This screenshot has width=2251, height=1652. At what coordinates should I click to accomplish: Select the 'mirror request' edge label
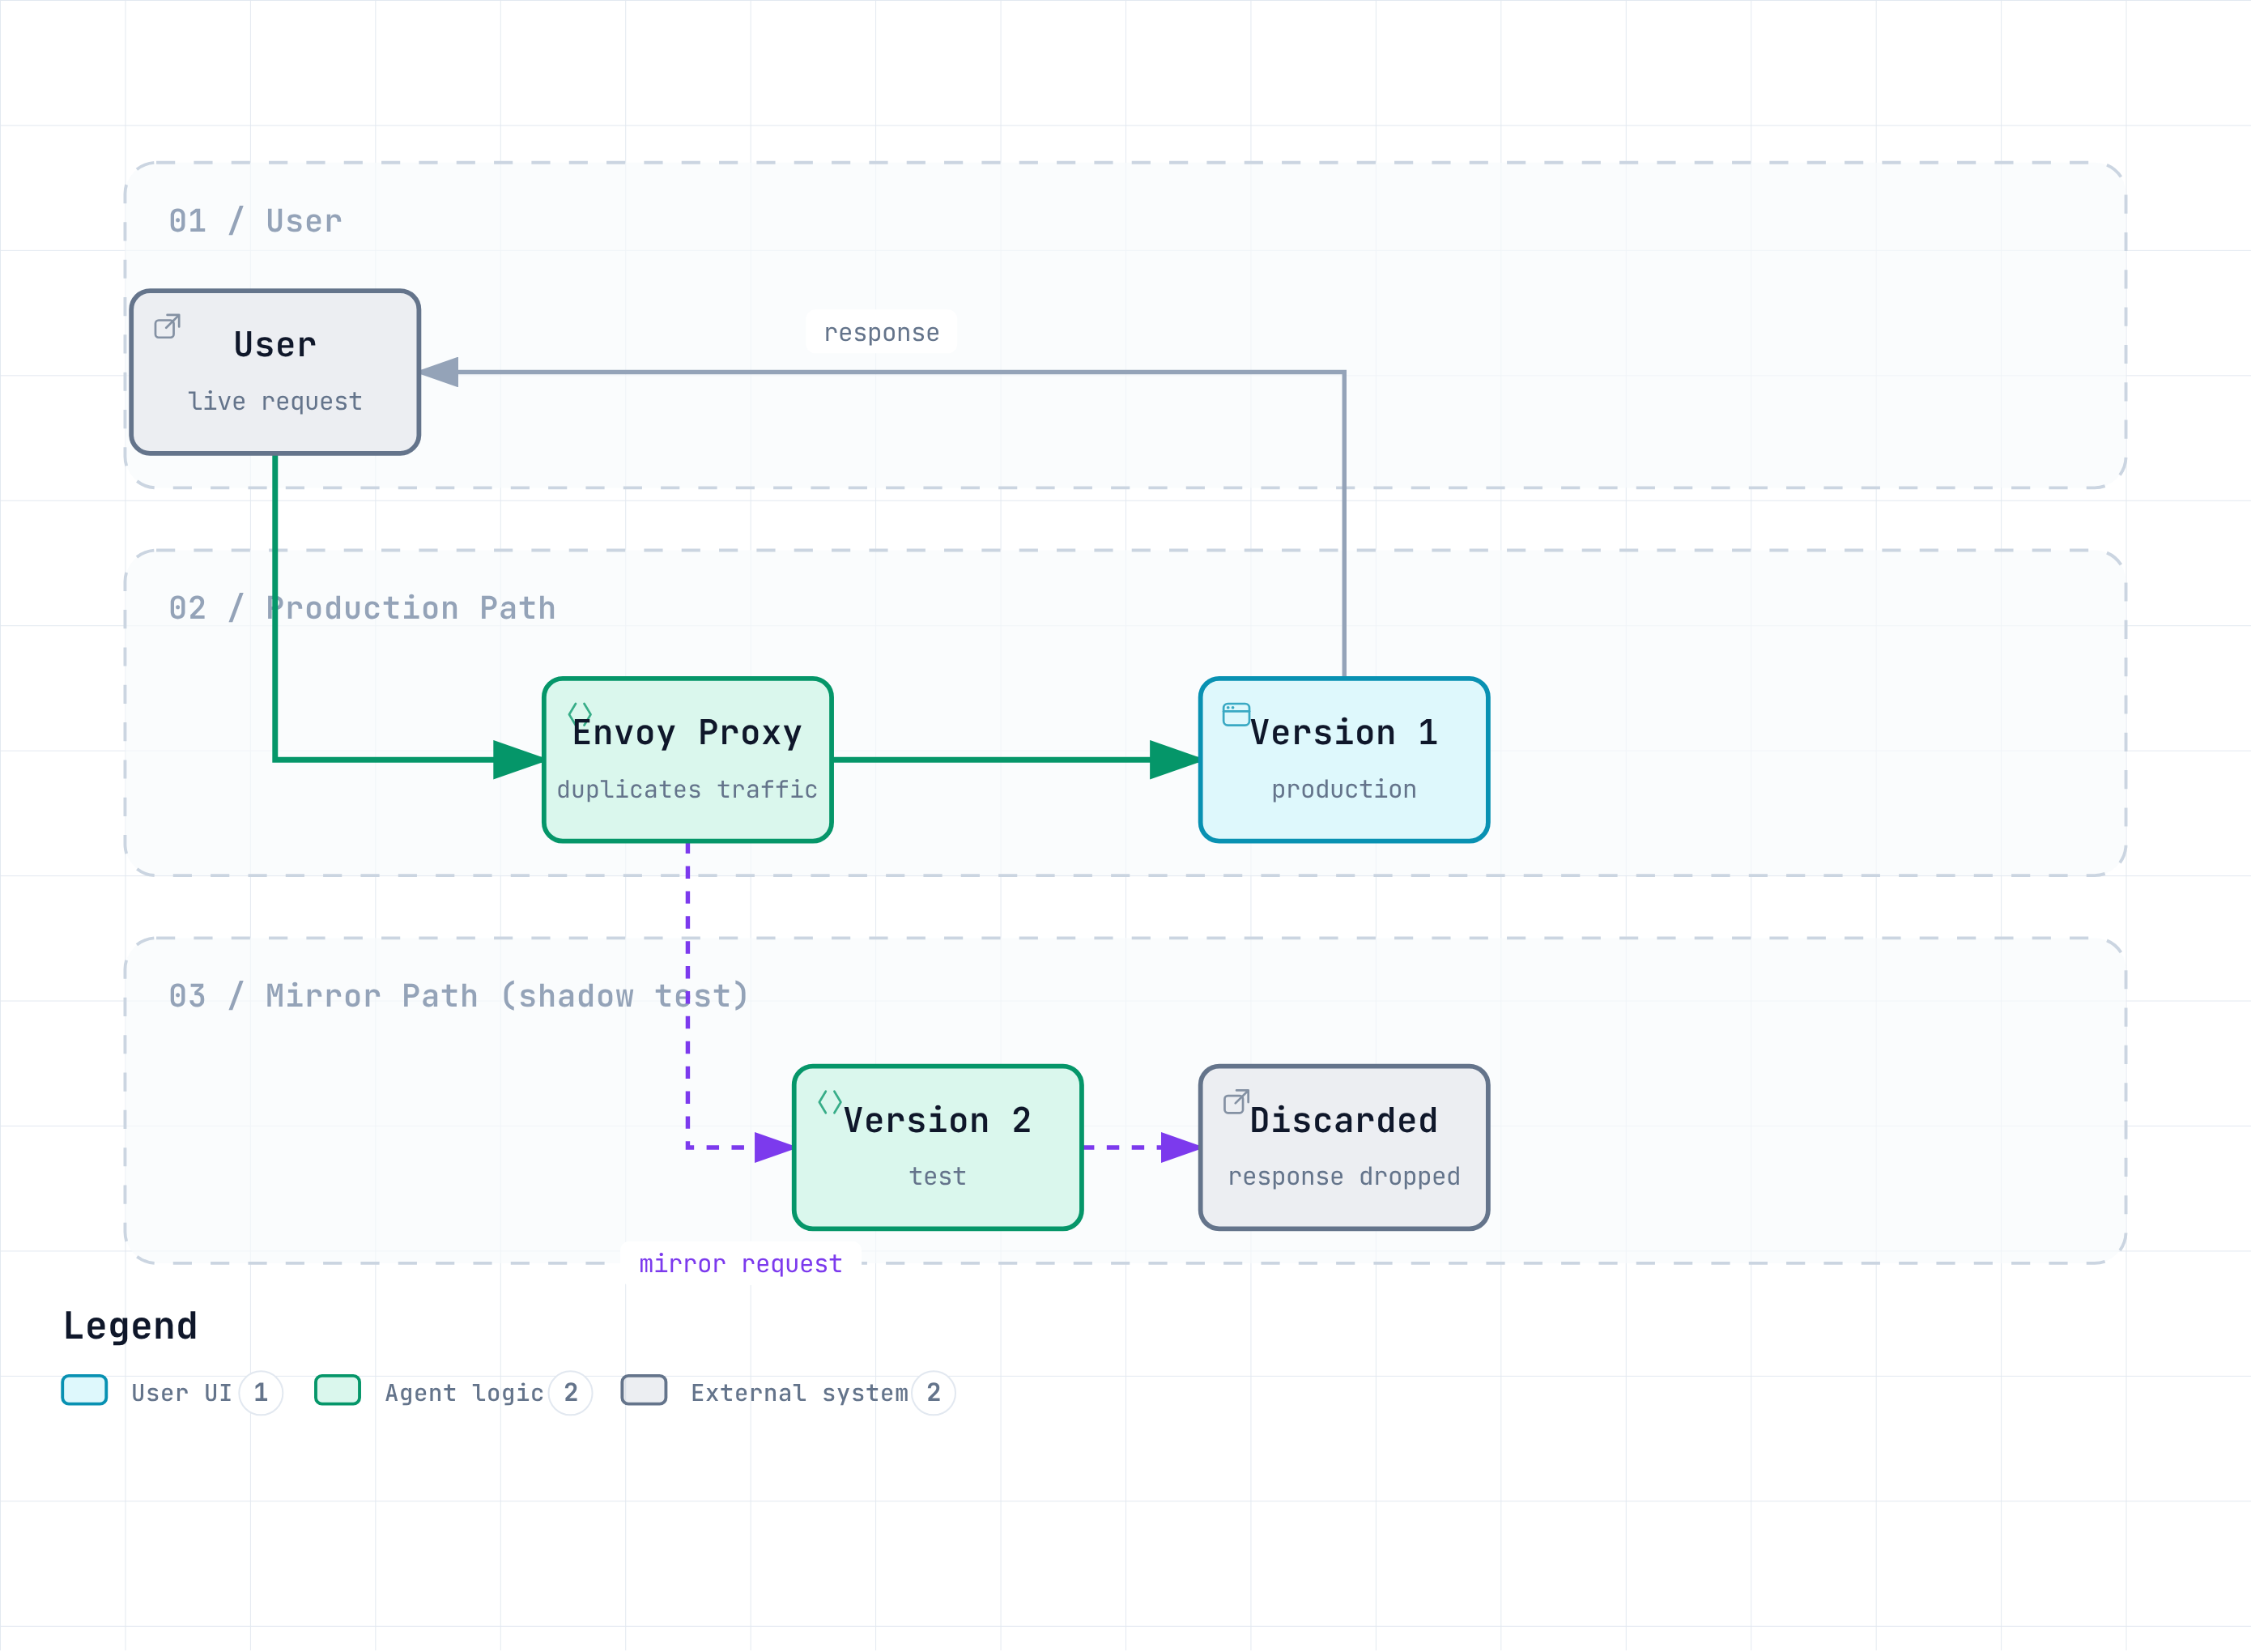pos(741,1263)
